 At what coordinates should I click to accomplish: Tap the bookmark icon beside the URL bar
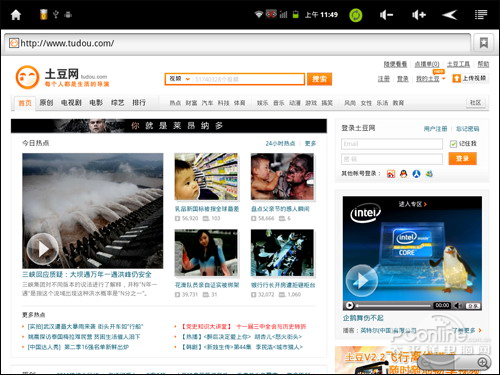tap(484, 43)
